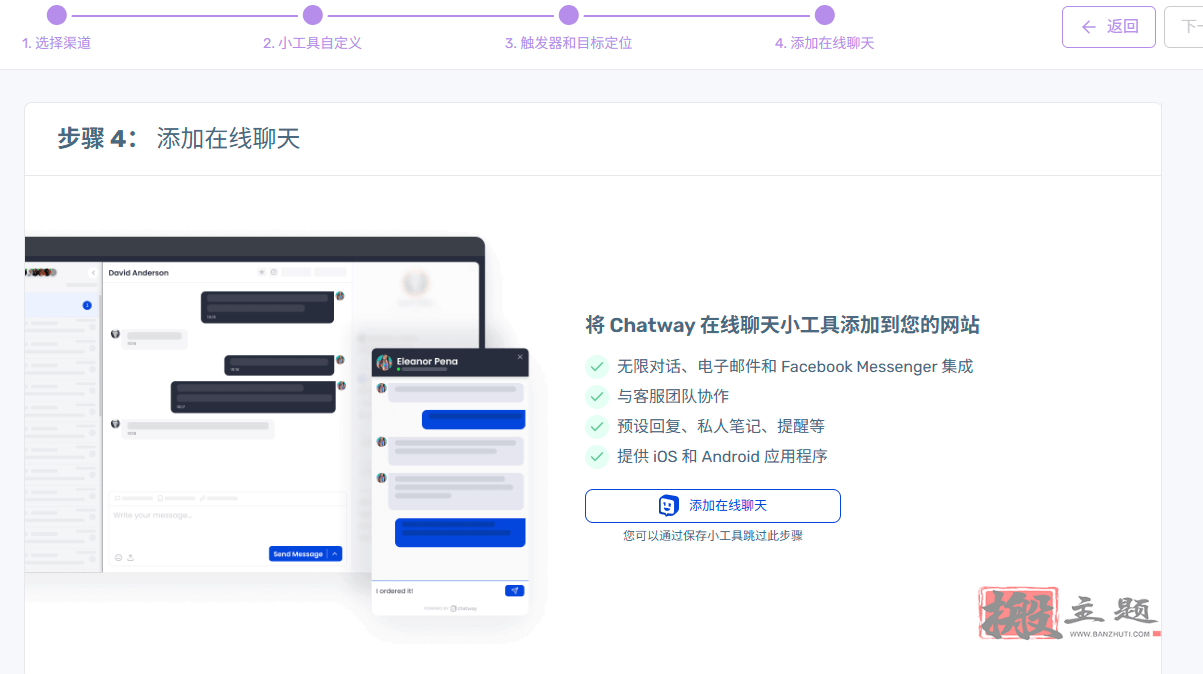
Task: Click the 返回 back button
Action: point(1109,27)
